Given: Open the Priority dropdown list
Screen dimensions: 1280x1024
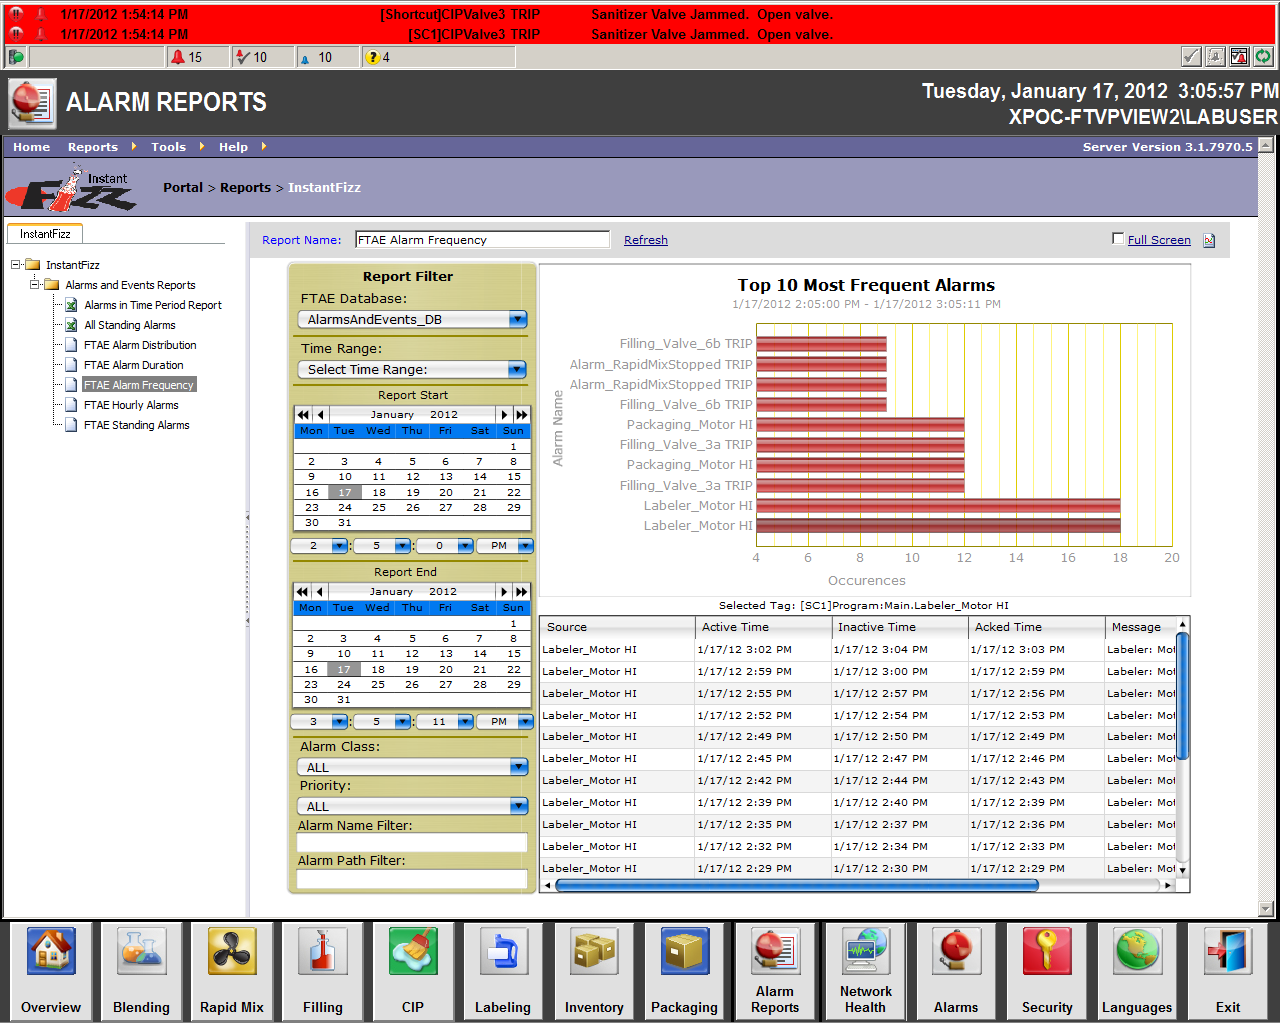Looking at the screenshot, I should 517,806.
